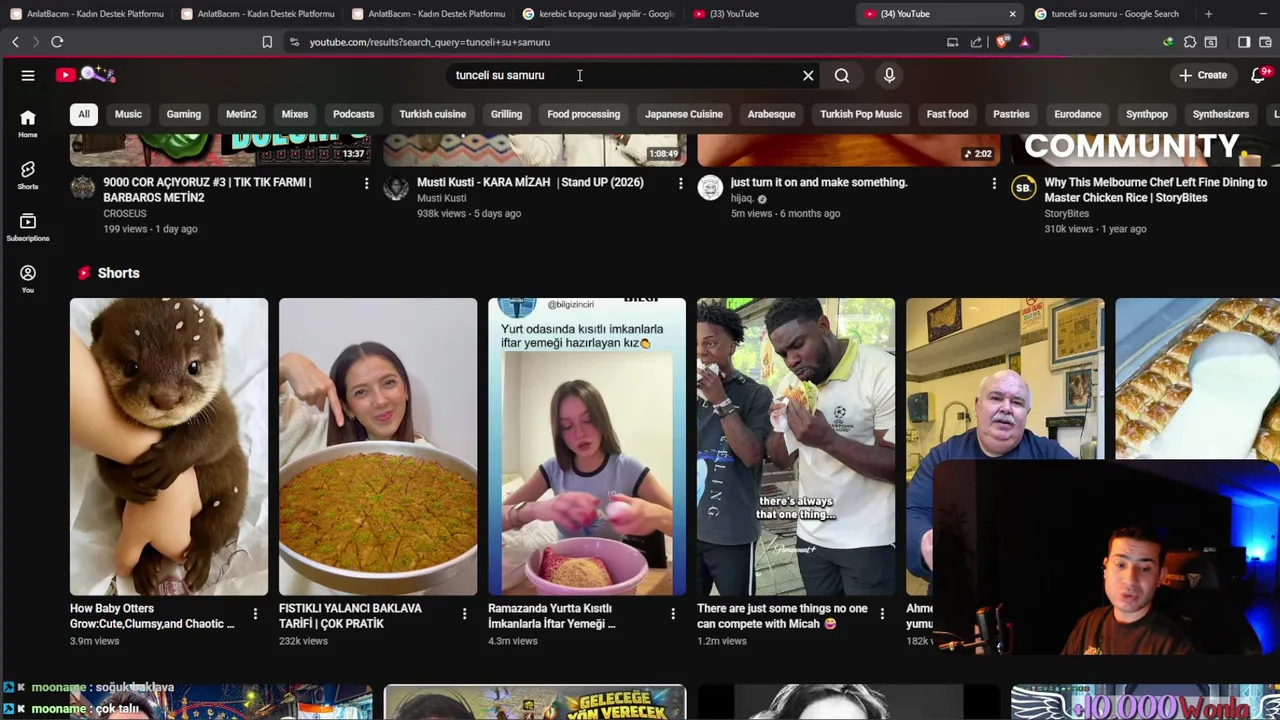Viewport: 1280px width, 720px height.
Task: Select the Grilling chip
Action: (x=506, y=114)
